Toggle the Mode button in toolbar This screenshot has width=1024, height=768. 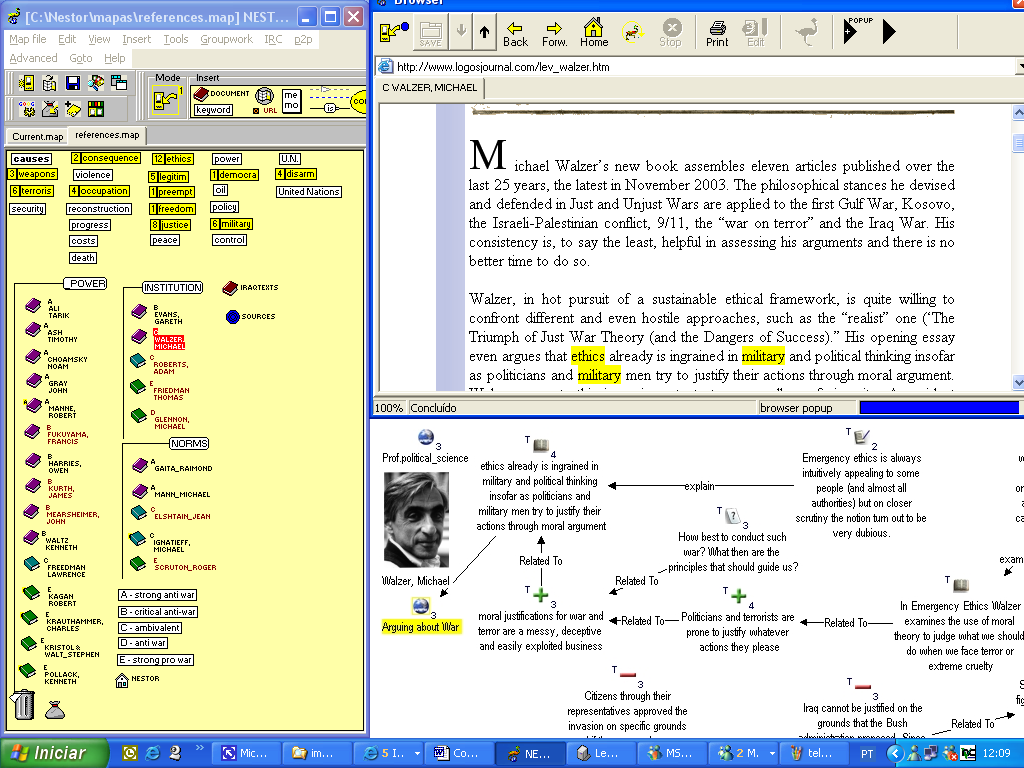pos(166,100)
